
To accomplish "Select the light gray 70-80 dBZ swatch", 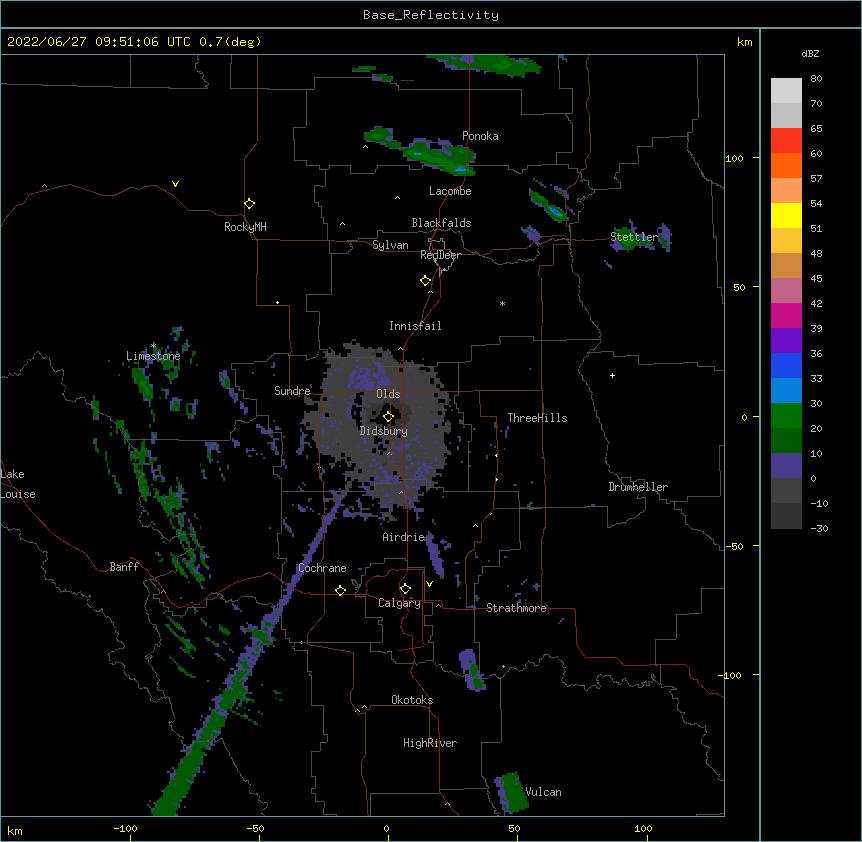I will coord(786,91).
